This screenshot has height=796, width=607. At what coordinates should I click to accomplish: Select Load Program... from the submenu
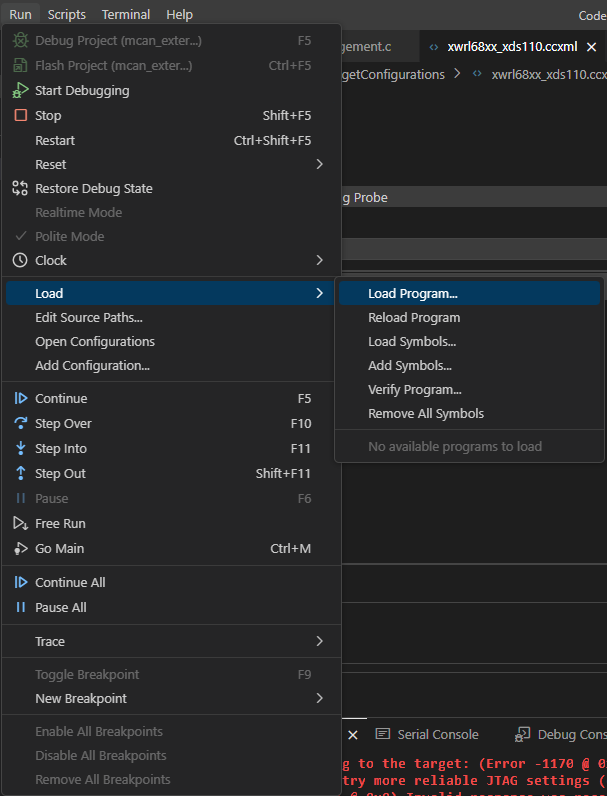(412, 294)
